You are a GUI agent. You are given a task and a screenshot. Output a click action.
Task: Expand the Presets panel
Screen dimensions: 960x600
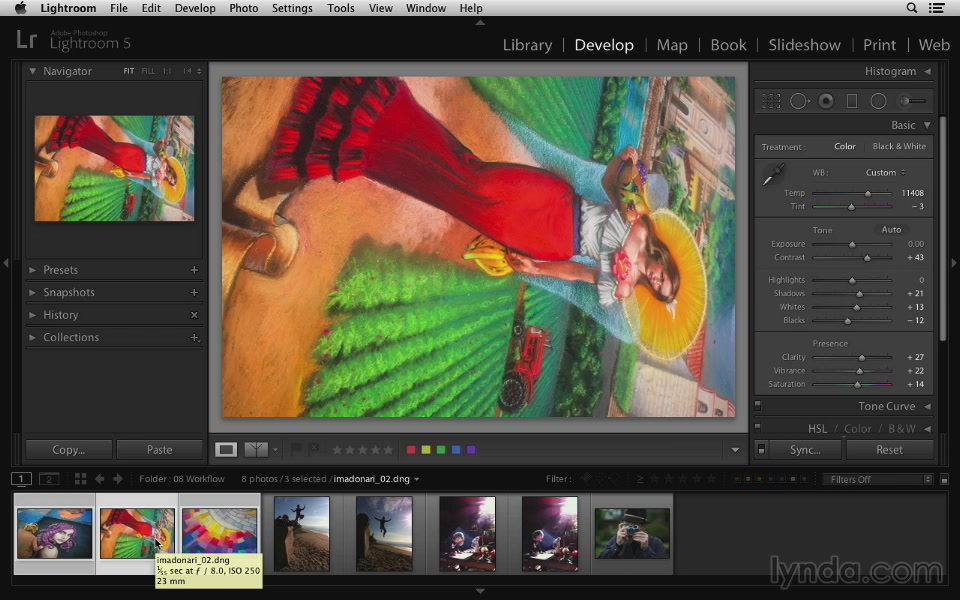(32, 270)
